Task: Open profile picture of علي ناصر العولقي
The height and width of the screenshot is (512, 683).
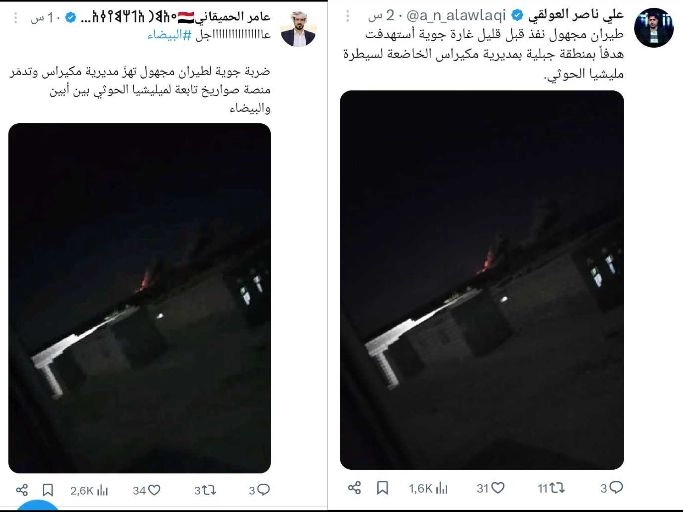Action: click(654, 27)
